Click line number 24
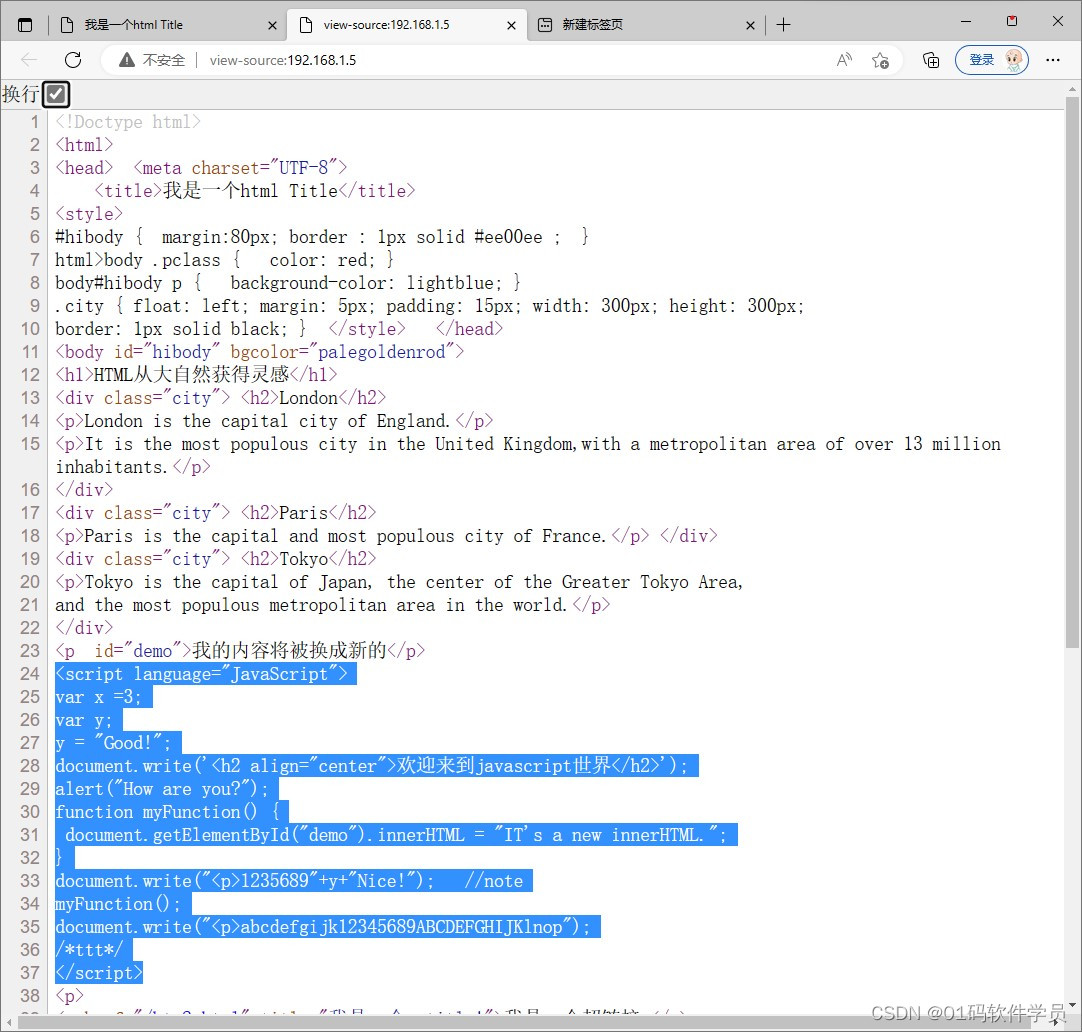 [30, 674]
